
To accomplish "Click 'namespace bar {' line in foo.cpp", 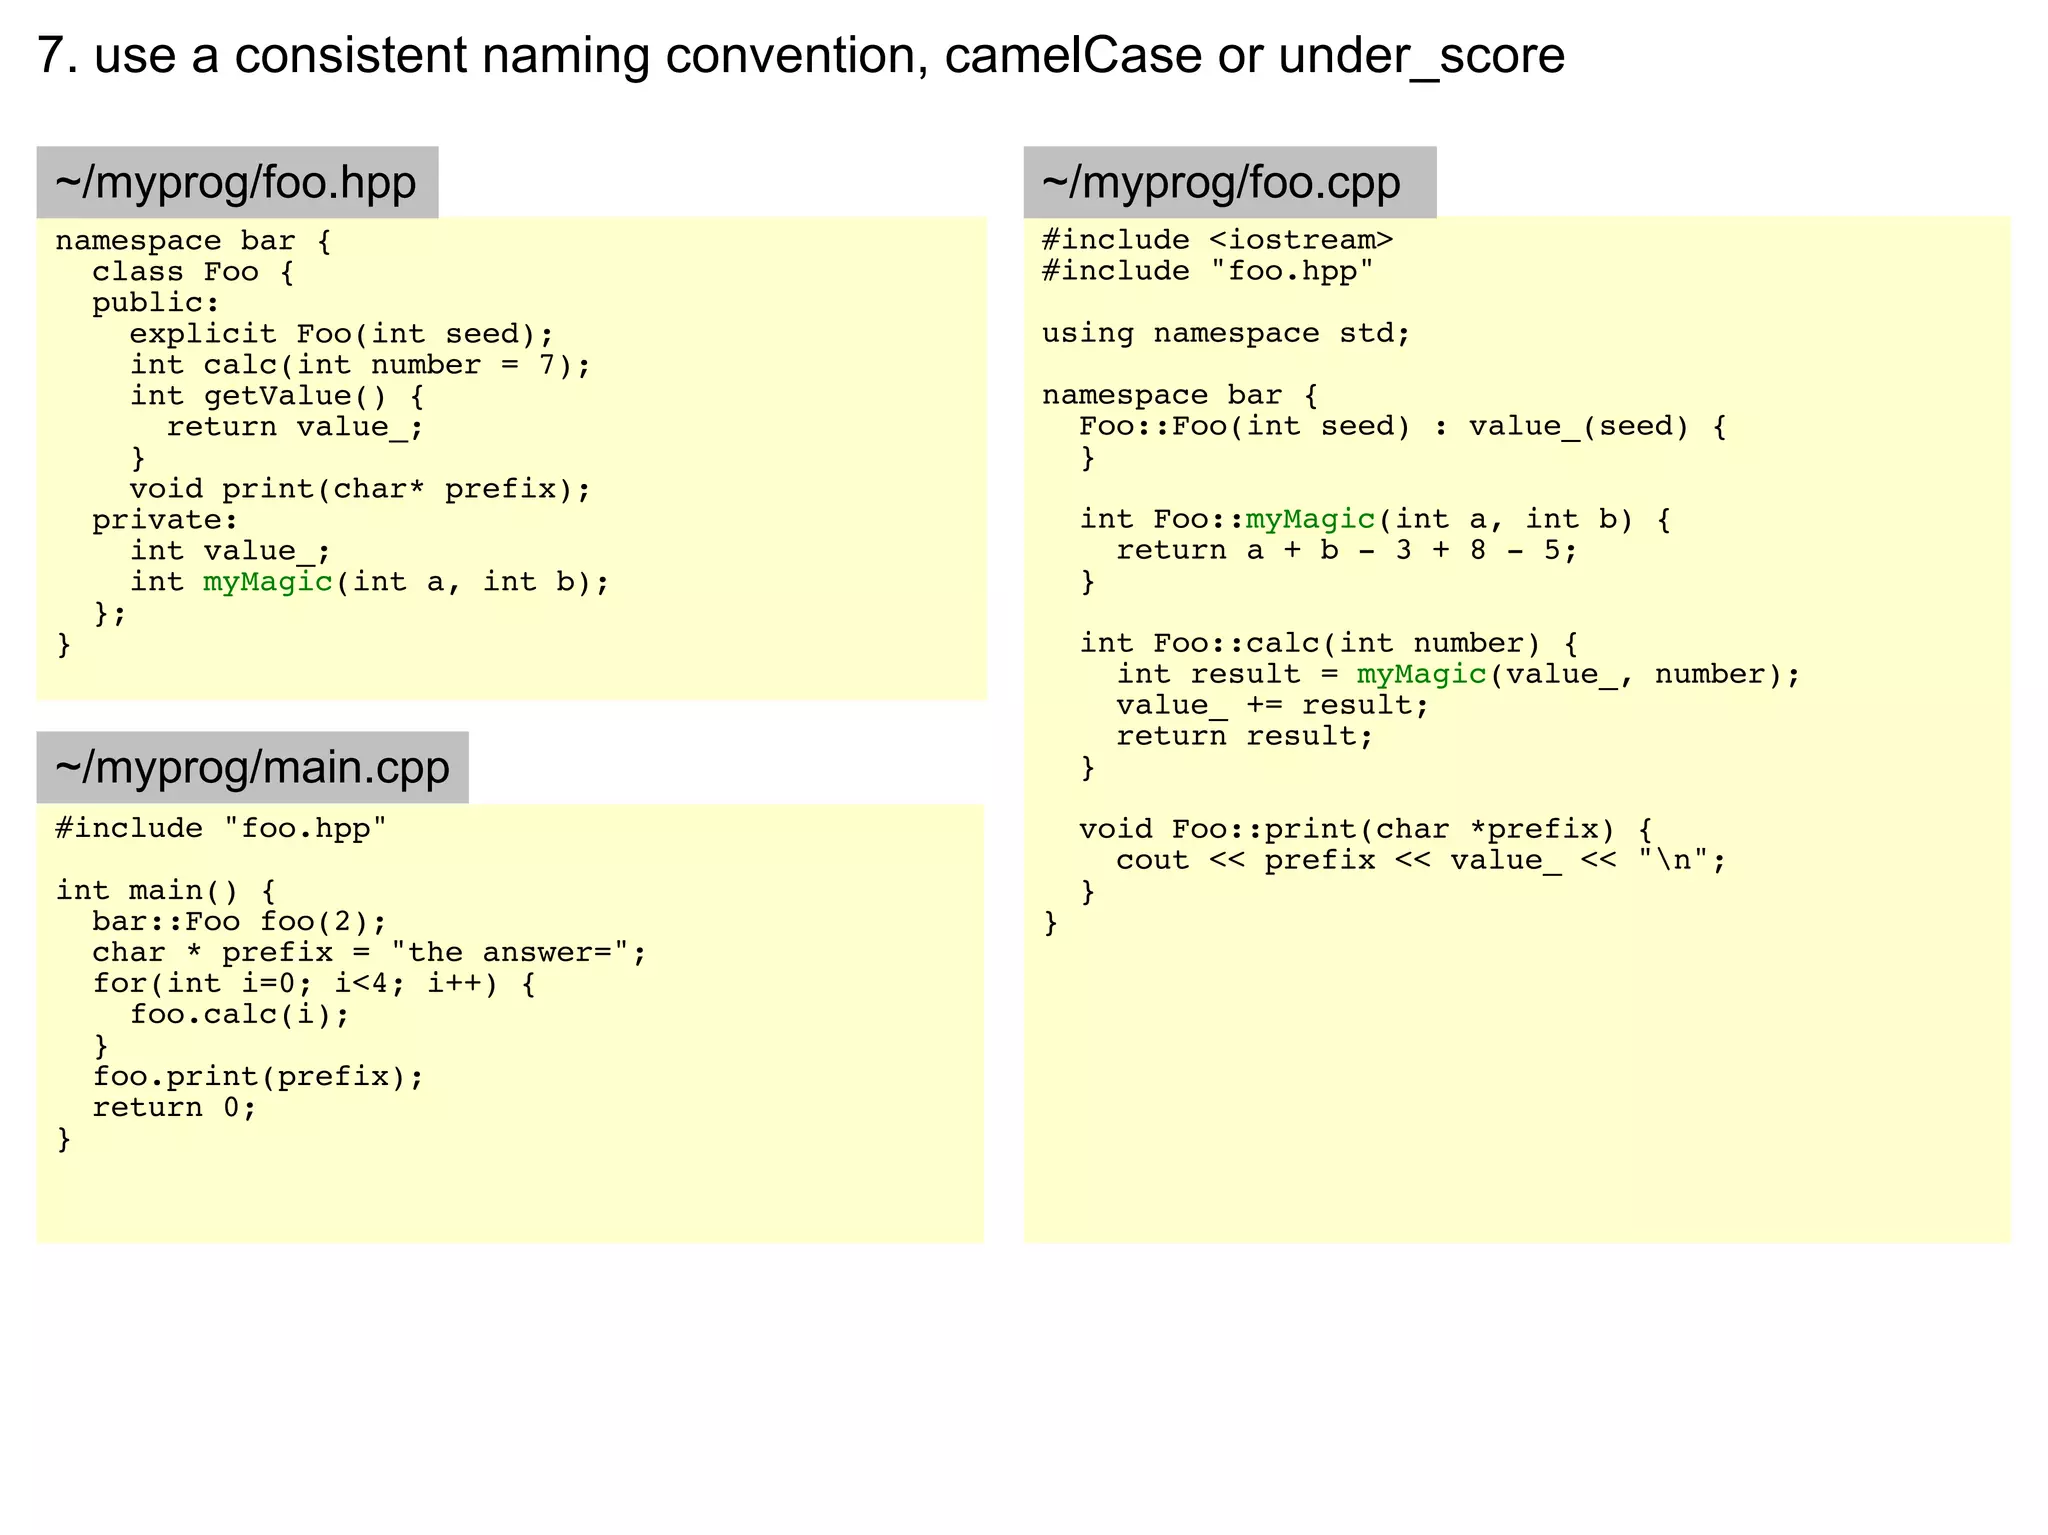I will point(1180,396).
